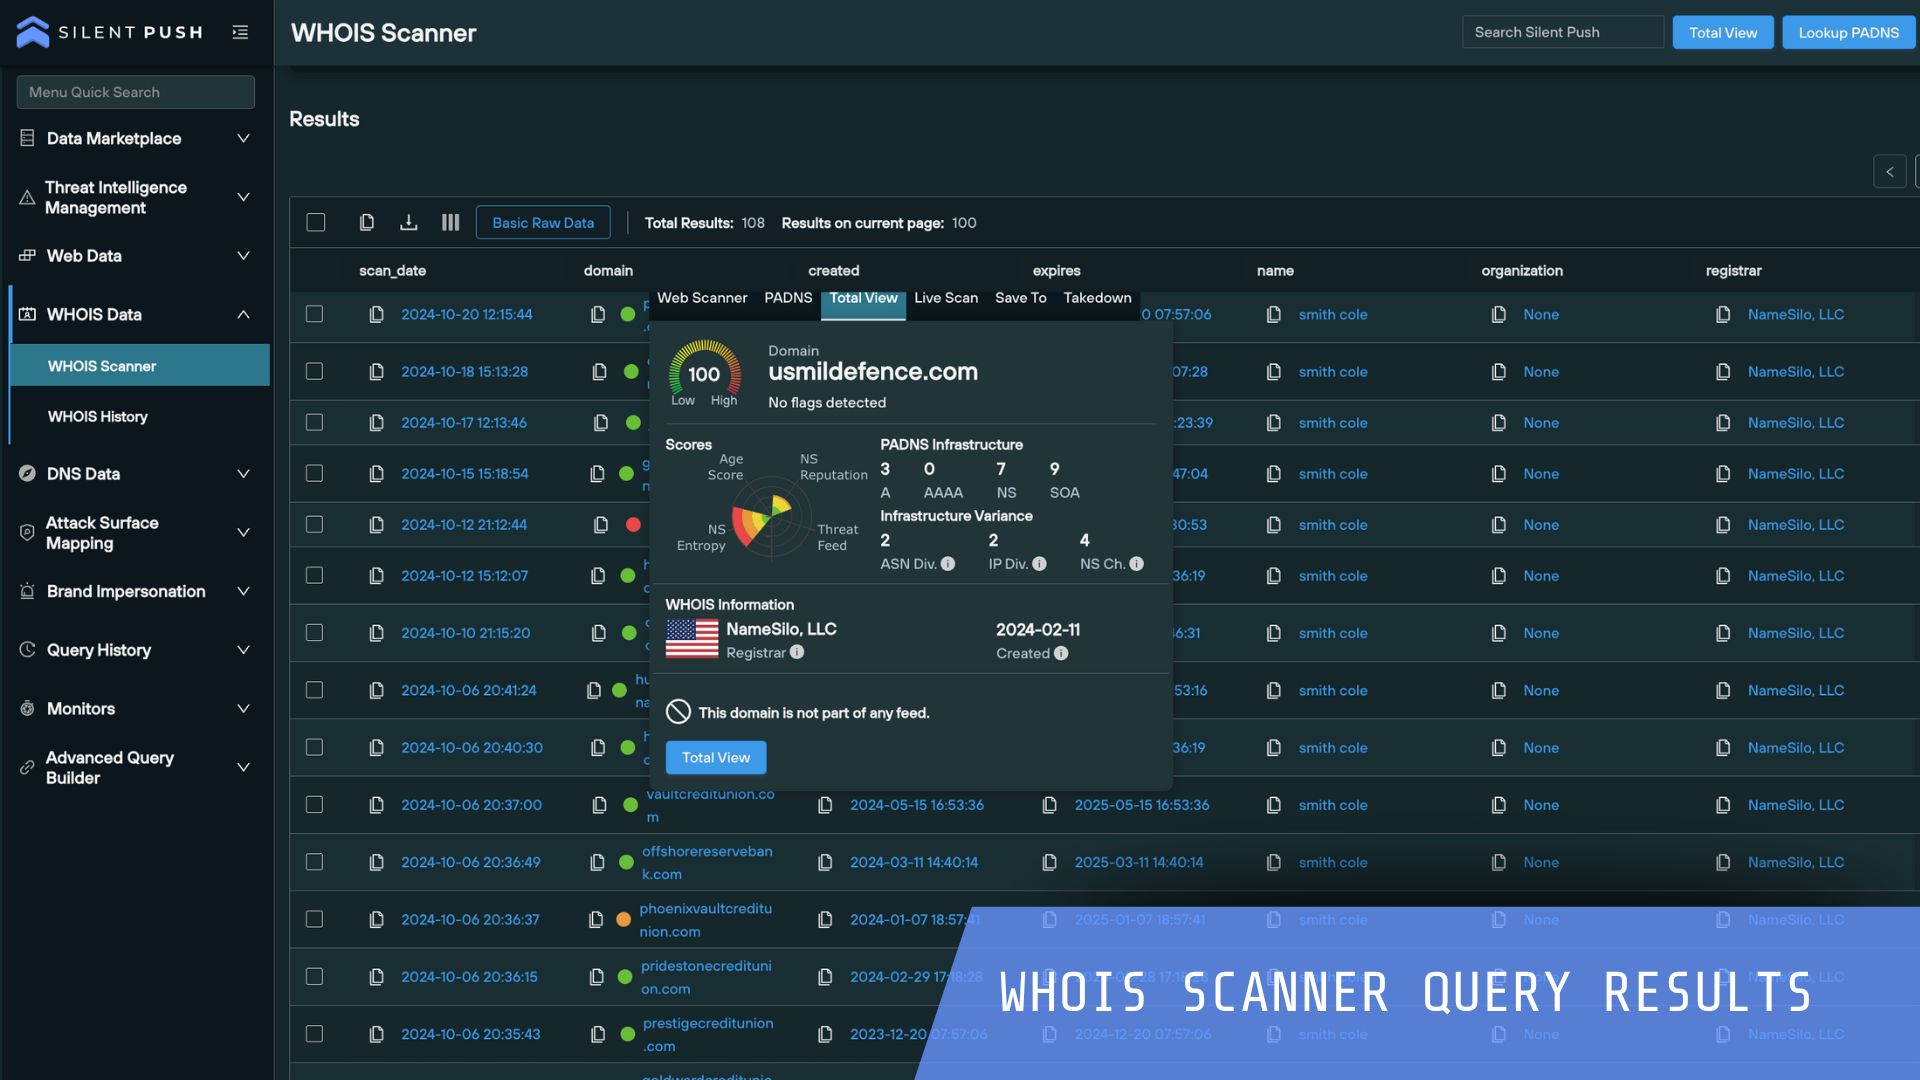Image resolution: width=1920 pixels, height=1080 pixels.
Task: Open offshorereservebank.com domain link
Action: (707, 862)
